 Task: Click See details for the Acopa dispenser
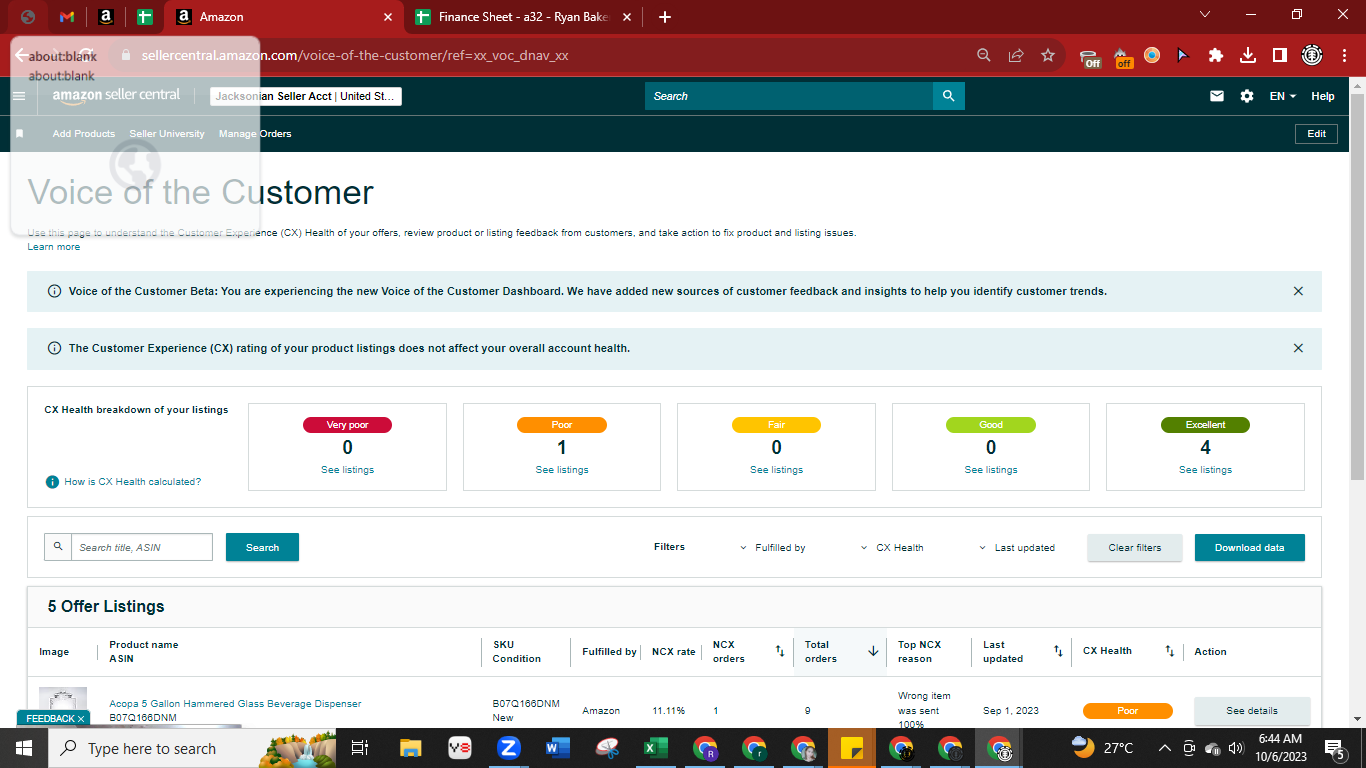tap(1252, 711)
